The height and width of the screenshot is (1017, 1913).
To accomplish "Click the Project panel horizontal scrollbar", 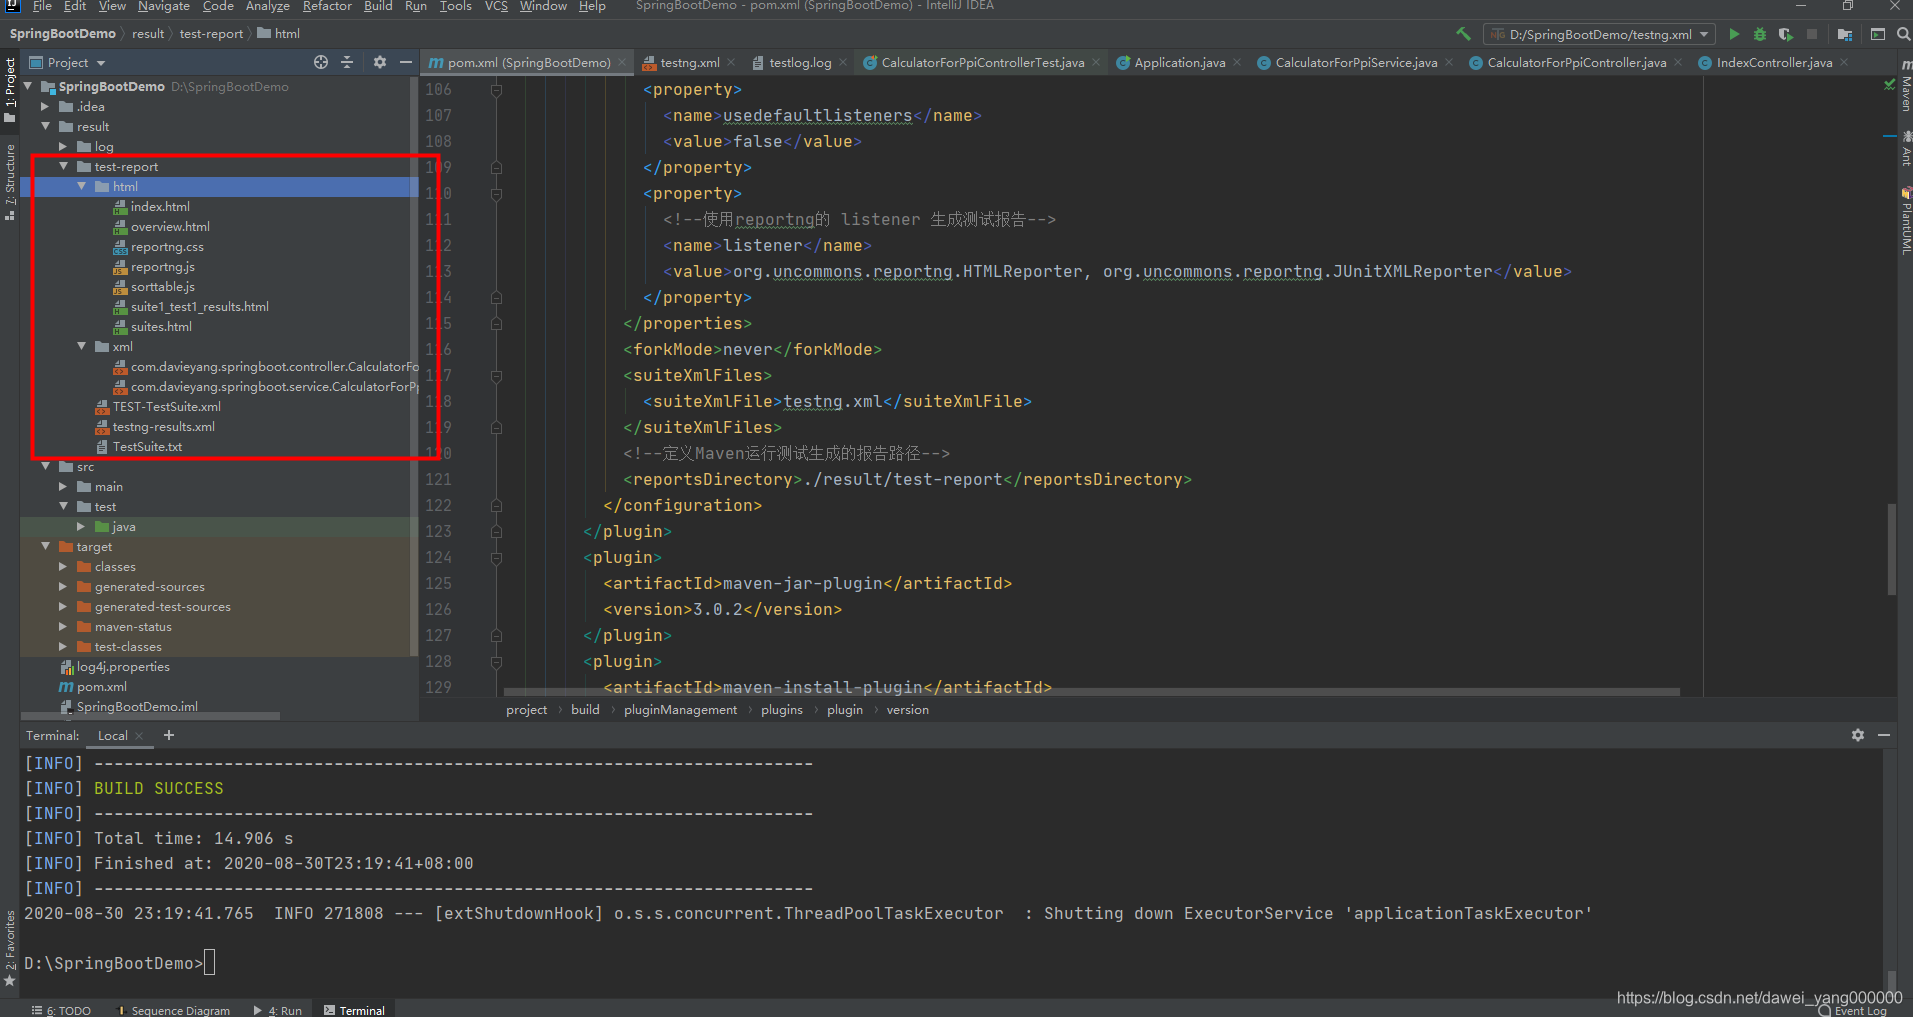I will point(150,716).
